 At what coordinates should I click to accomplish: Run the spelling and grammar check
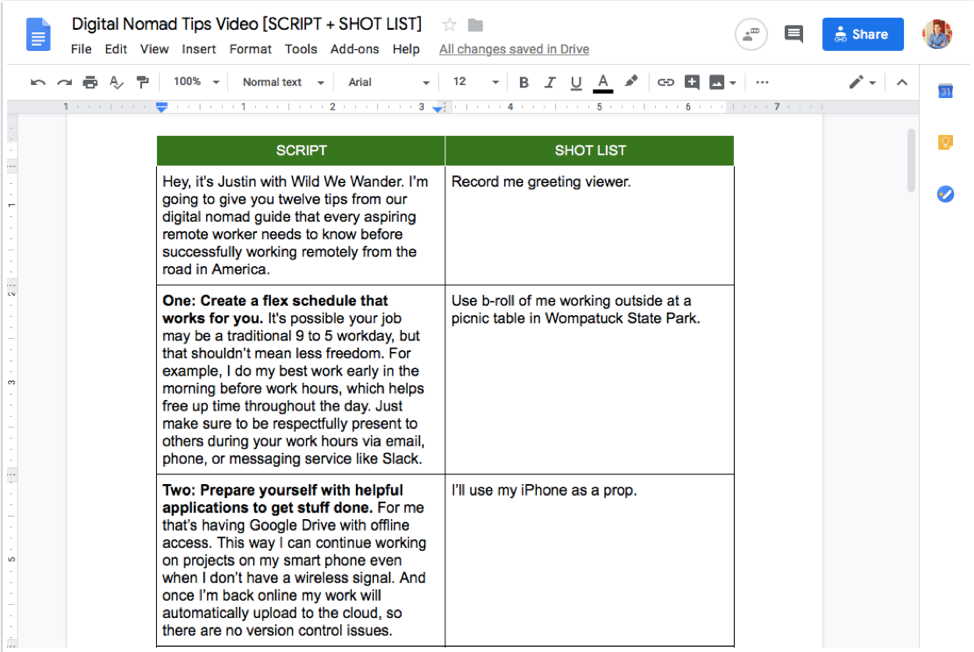116,83
